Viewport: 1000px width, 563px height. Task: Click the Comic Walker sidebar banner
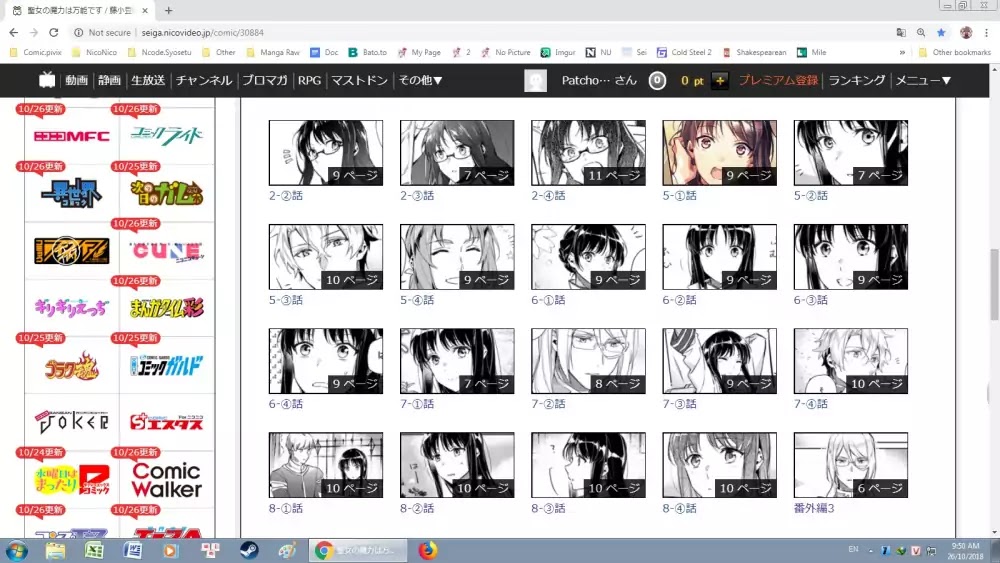(166, 479)
